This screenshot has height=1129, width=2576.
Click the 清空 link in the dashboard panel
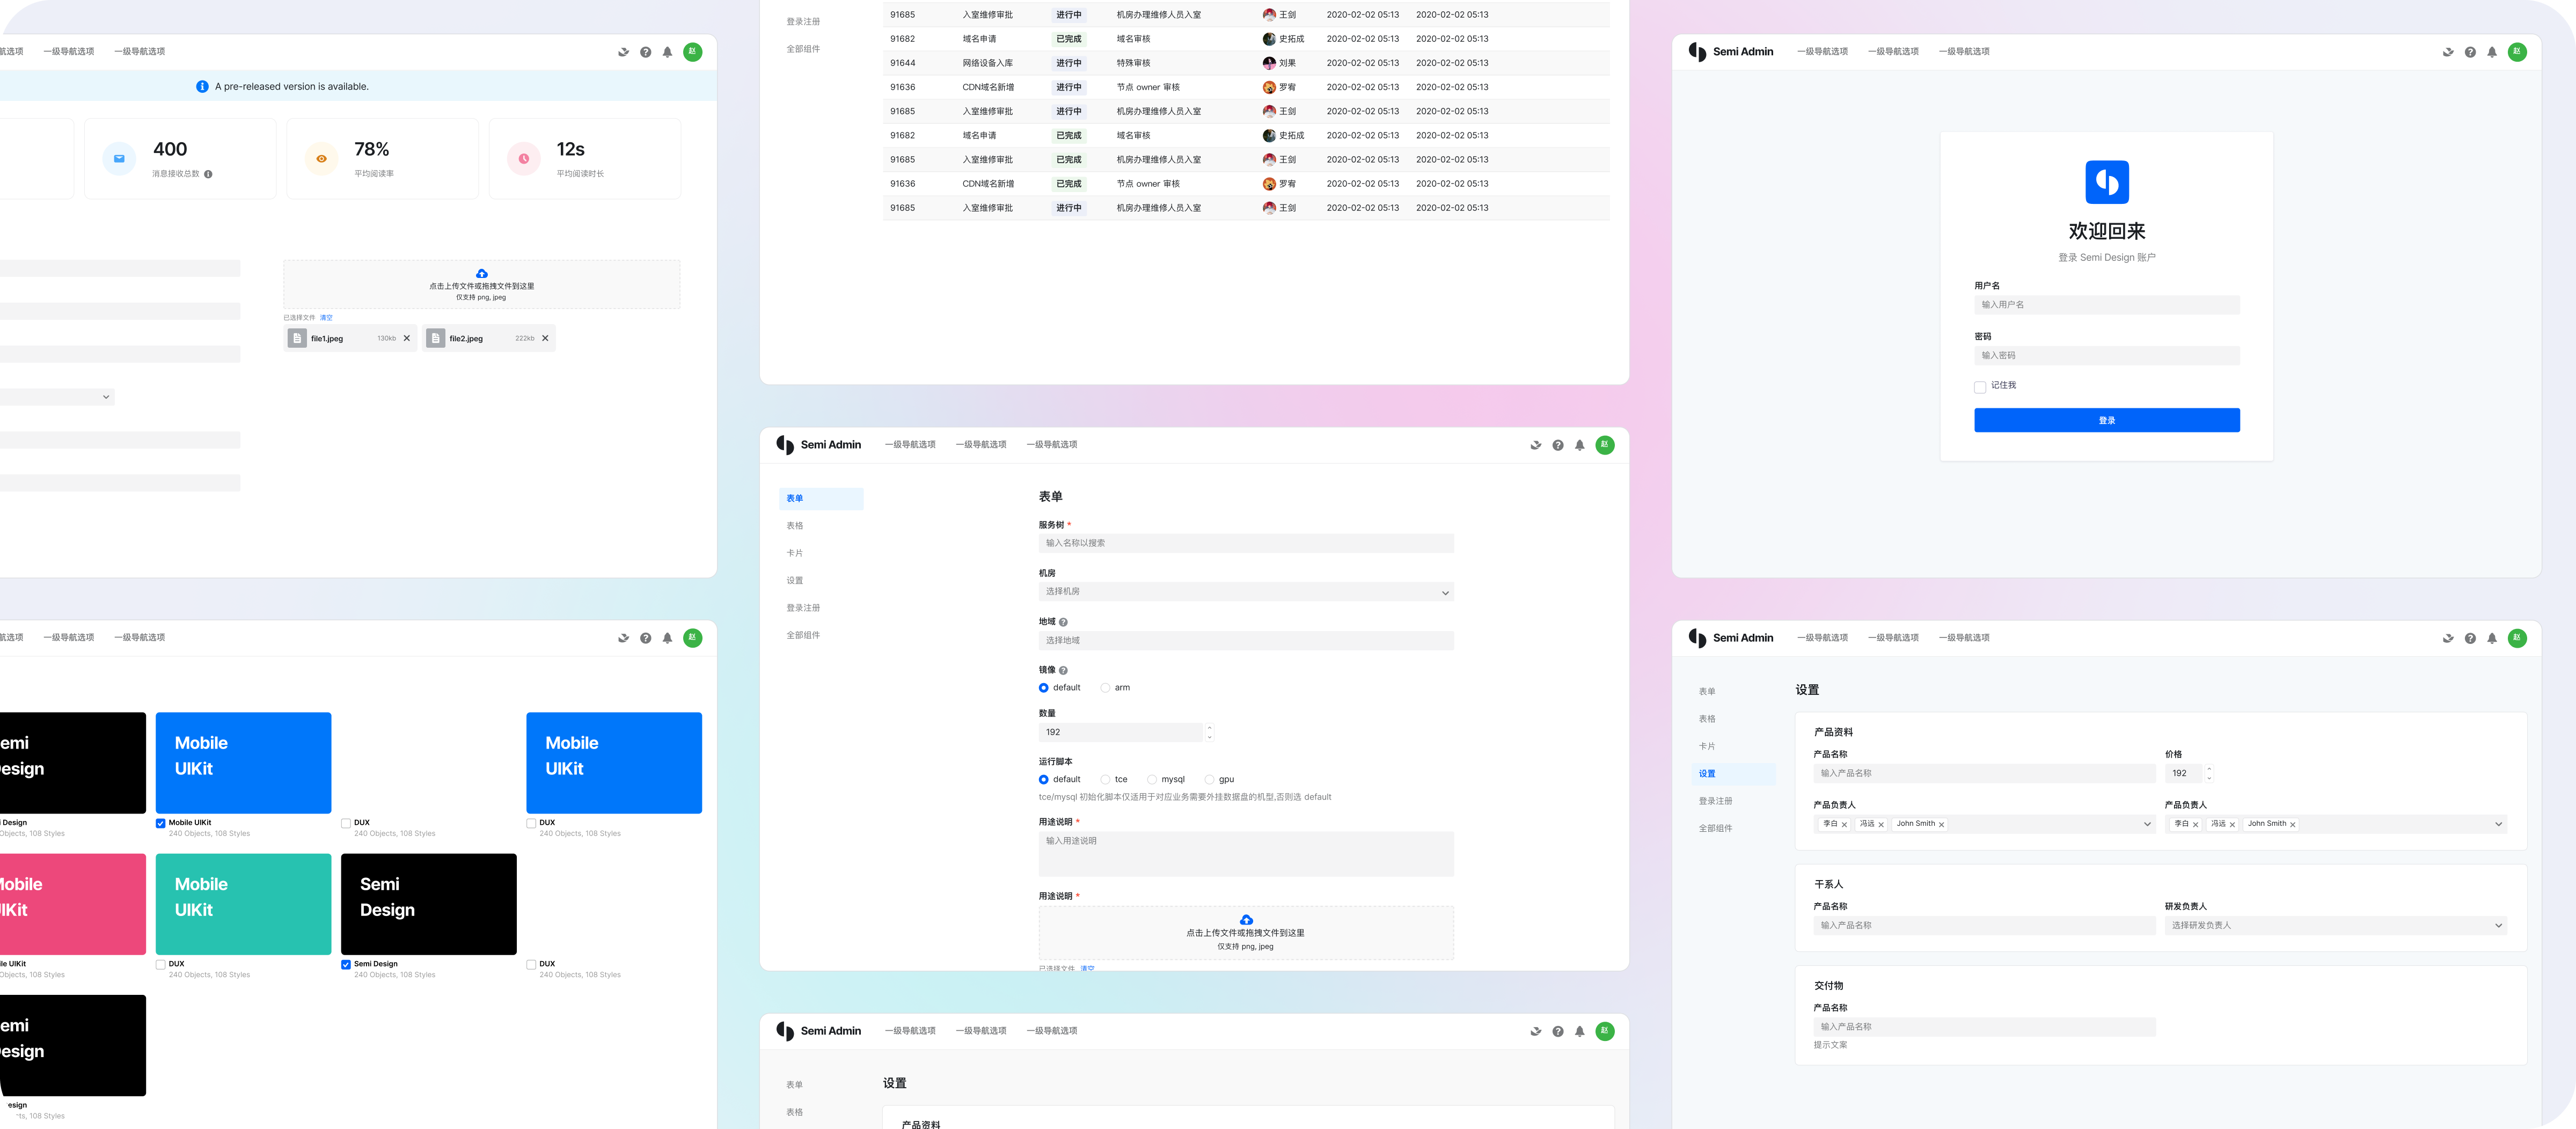[x=326, y=318]
